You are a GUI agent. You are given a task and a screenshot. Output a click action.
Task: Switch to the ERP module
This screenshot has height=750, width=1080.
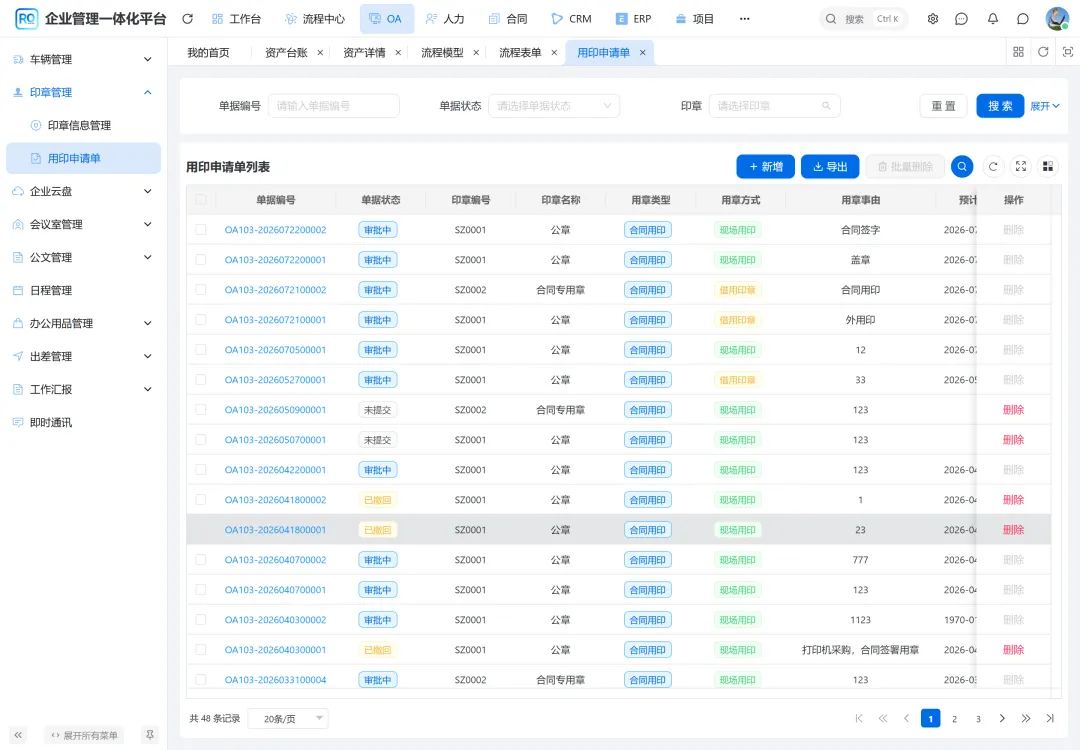point(634,19)
